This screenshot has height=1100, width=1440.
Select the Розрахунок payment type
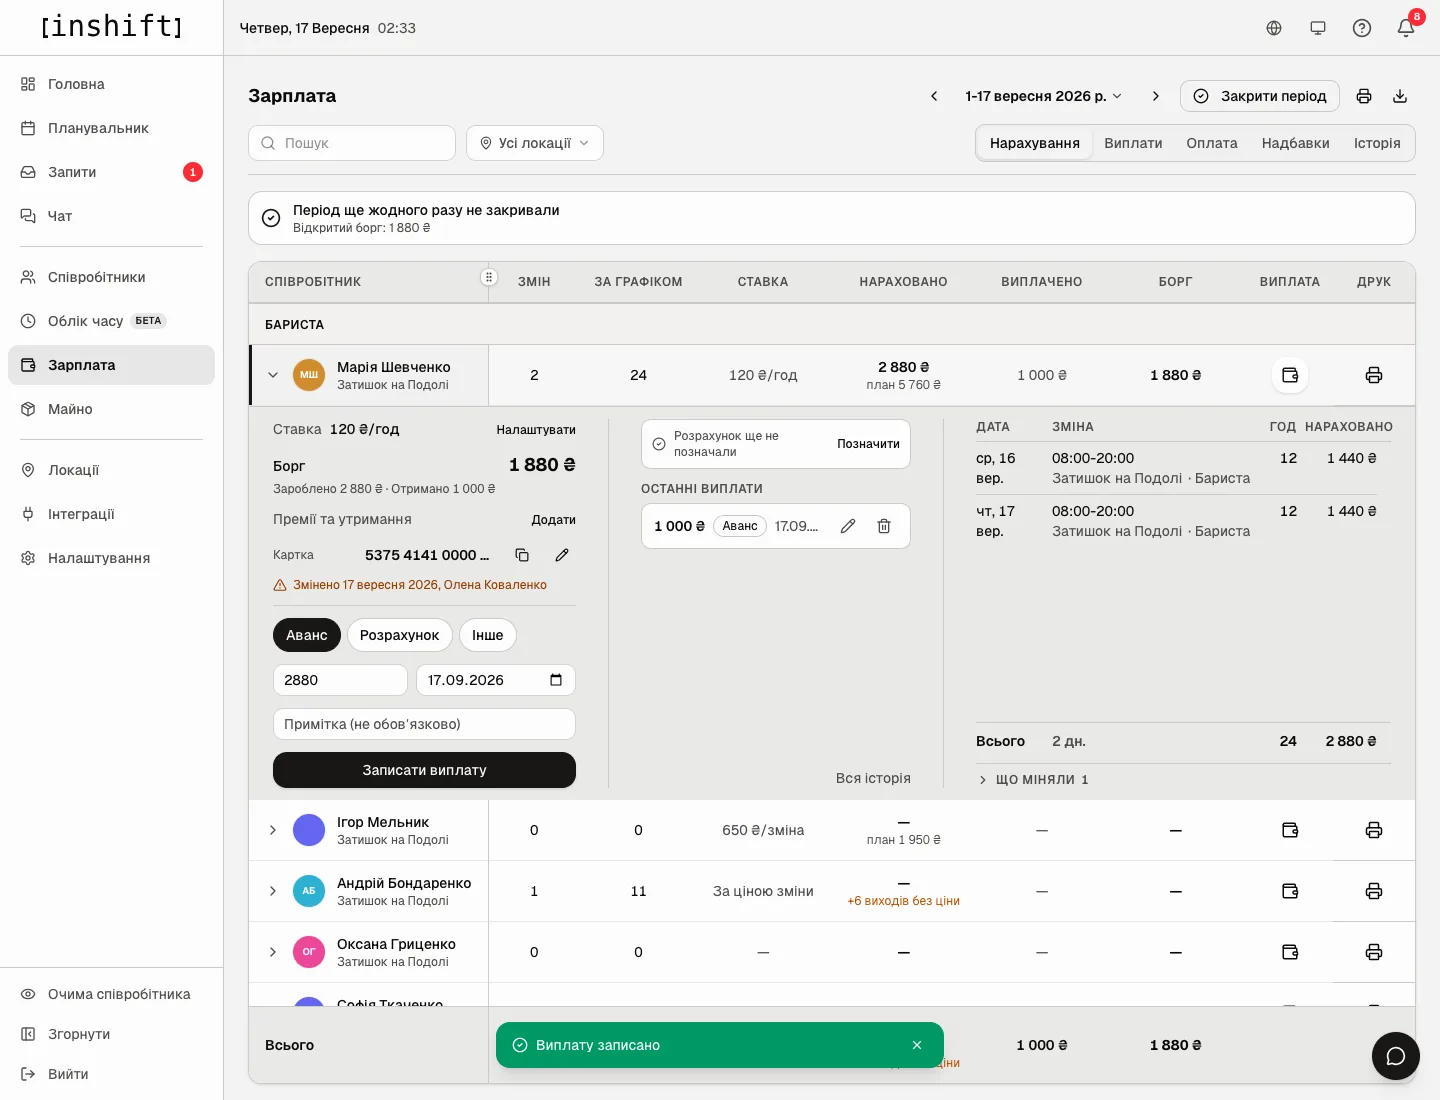coord(399,635)
